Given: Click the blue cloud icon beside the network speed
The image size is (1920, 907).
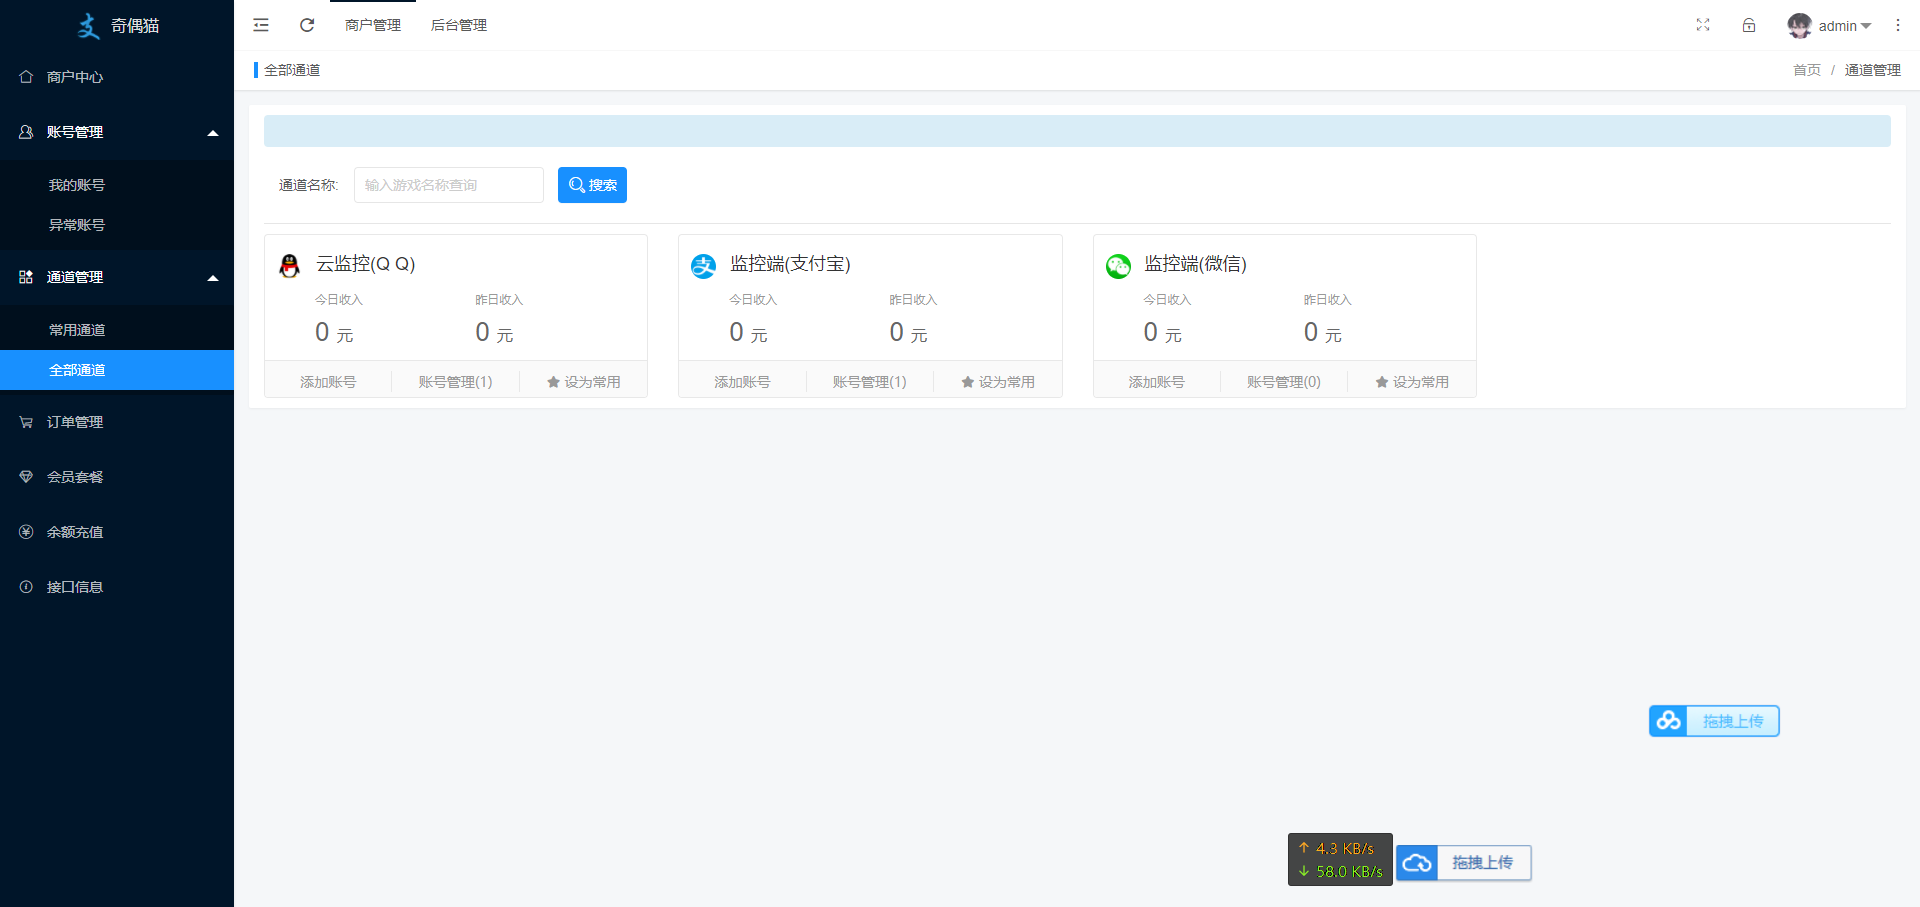Looking at the screenshot, I should [1417, 863].
